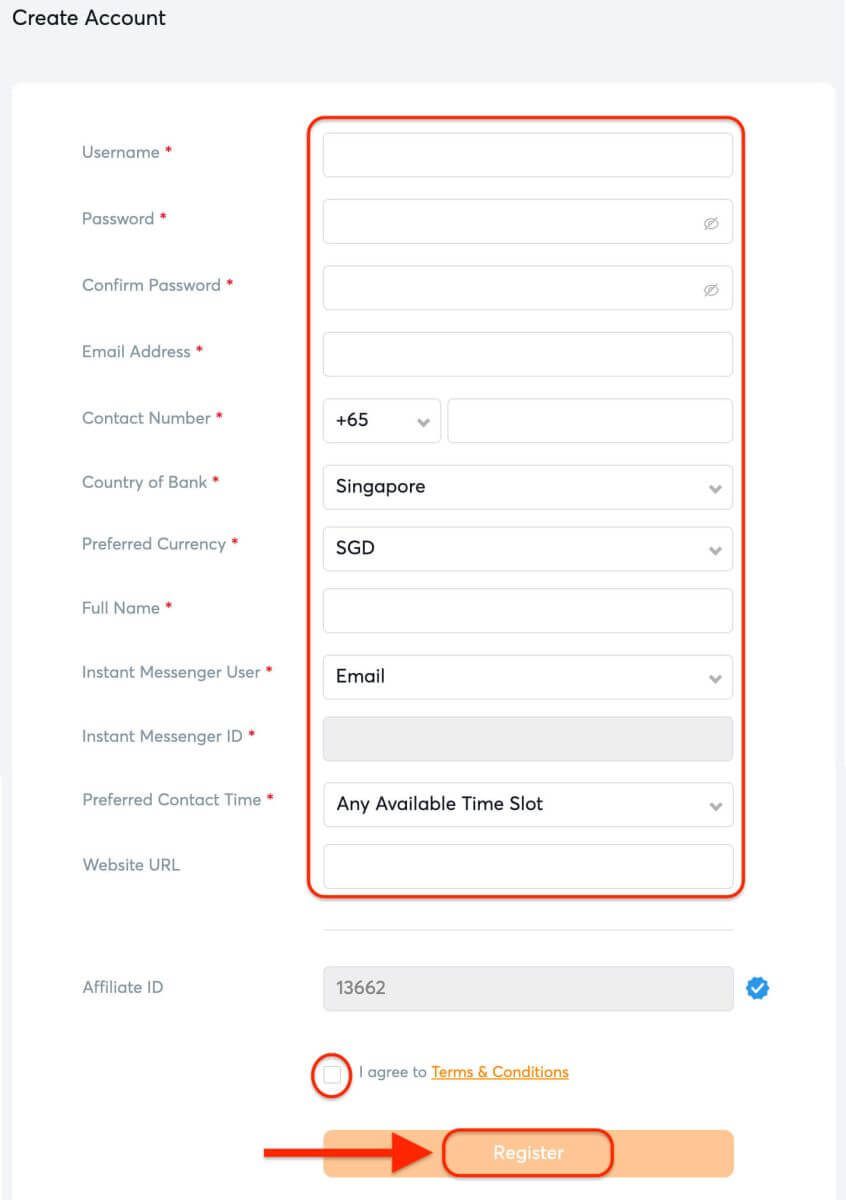This screenshot has height=1200, width=846.
Task: Click the Email Address text box
Action: click(x=527, y=355)
